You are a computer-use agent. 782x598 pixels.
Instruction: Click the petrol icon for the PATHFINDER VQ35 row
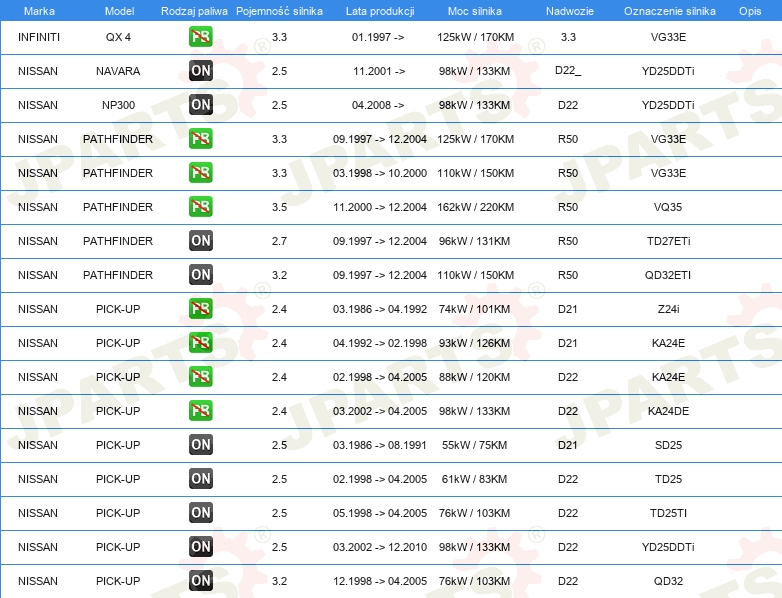click(200, 207)
